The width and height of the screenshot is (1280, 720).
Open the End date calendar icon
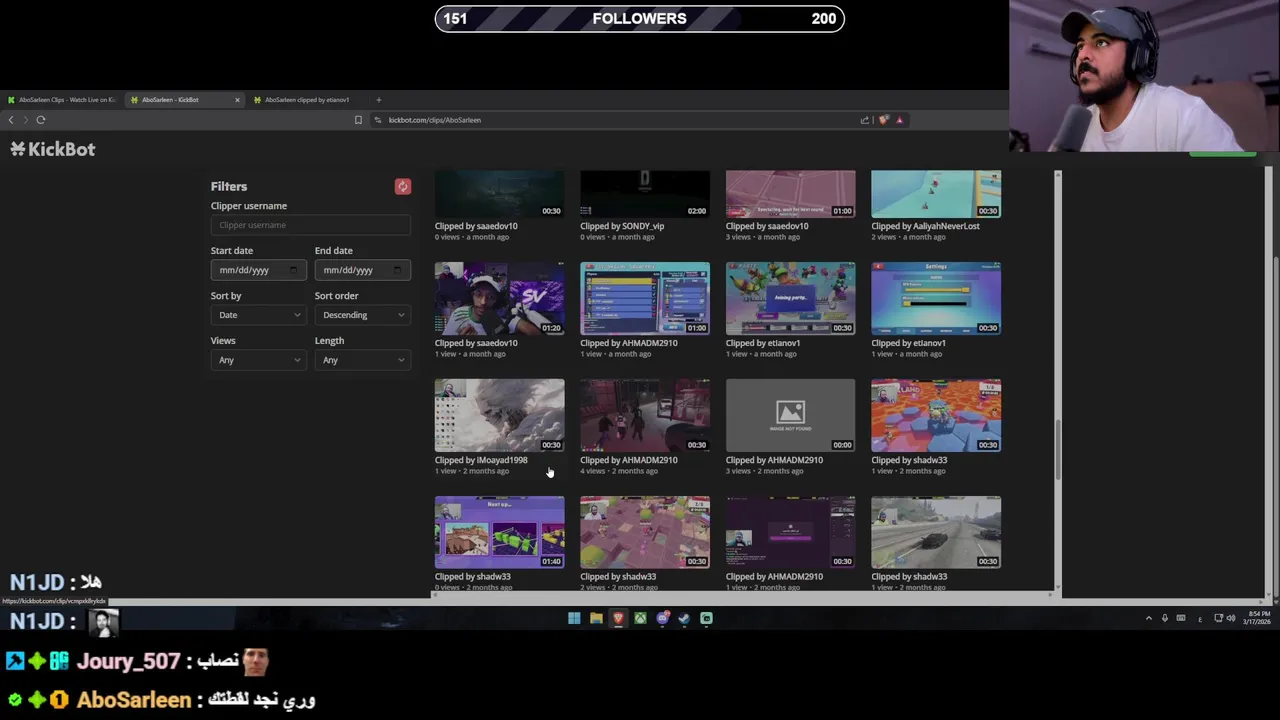[x=397, y=270]
